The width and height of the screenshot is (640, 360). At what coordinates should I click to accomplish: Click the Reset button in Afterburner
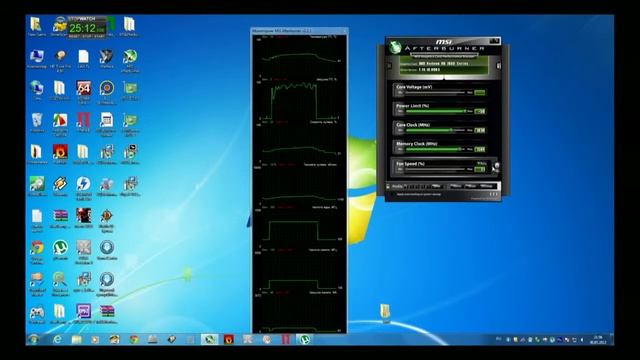click(470, 186)
